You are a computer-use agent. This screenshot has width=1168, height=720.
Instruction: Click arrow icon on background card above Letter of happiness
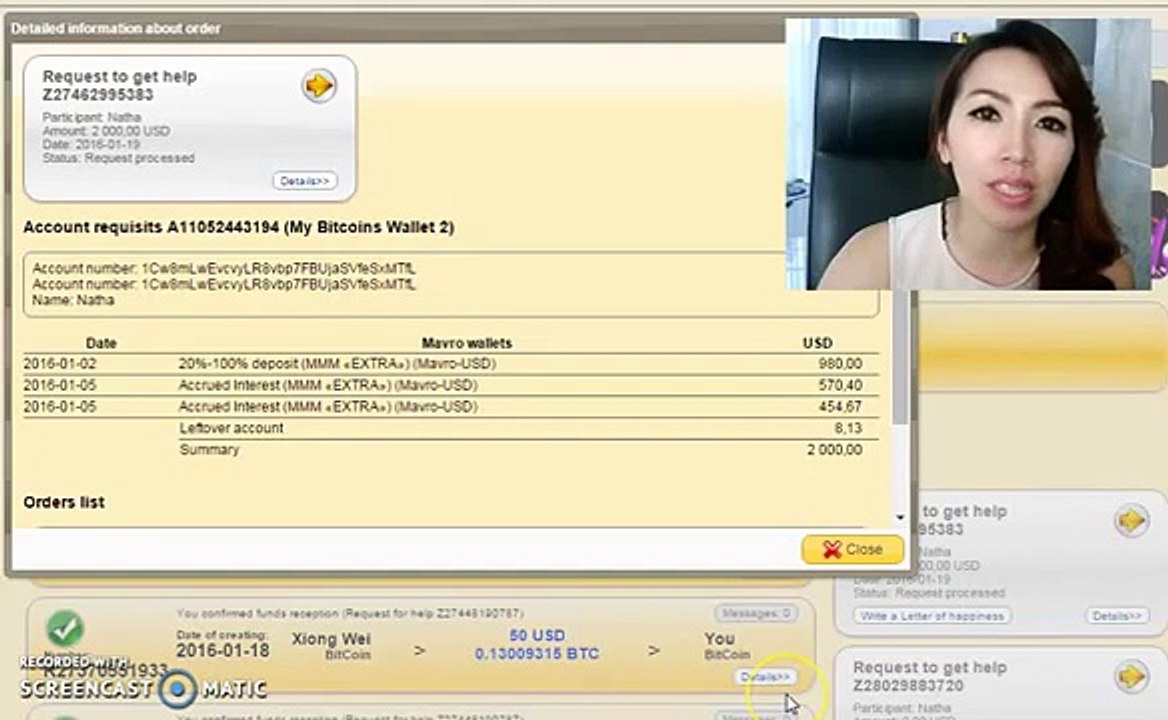[1131, 520]
